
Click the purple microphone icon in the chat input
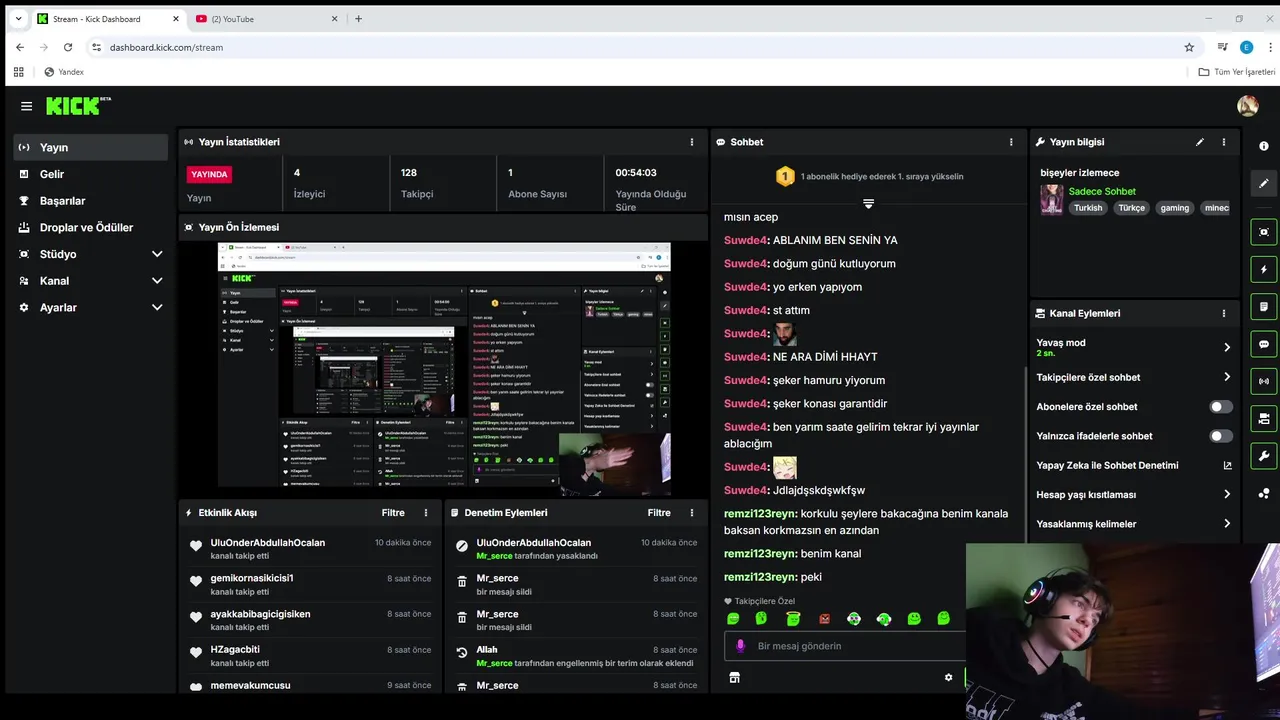741,646
